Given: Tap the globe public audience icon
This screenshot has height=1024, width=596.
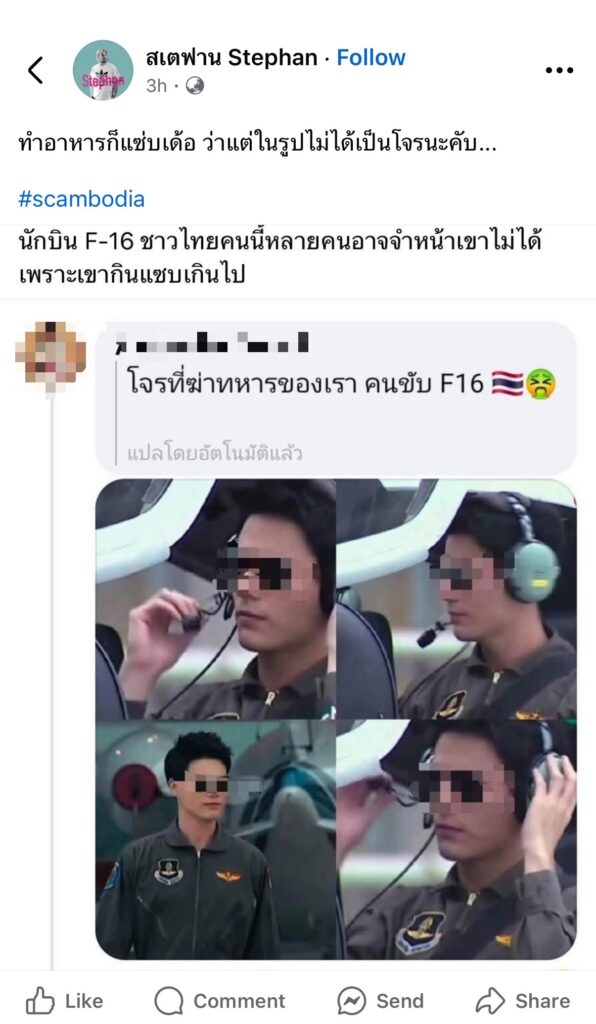Looking at the screenshot, I should [195, 86].
